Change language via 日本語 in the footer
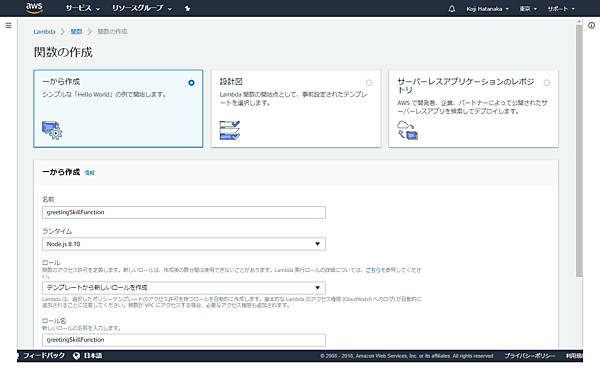 click(93, 355)
